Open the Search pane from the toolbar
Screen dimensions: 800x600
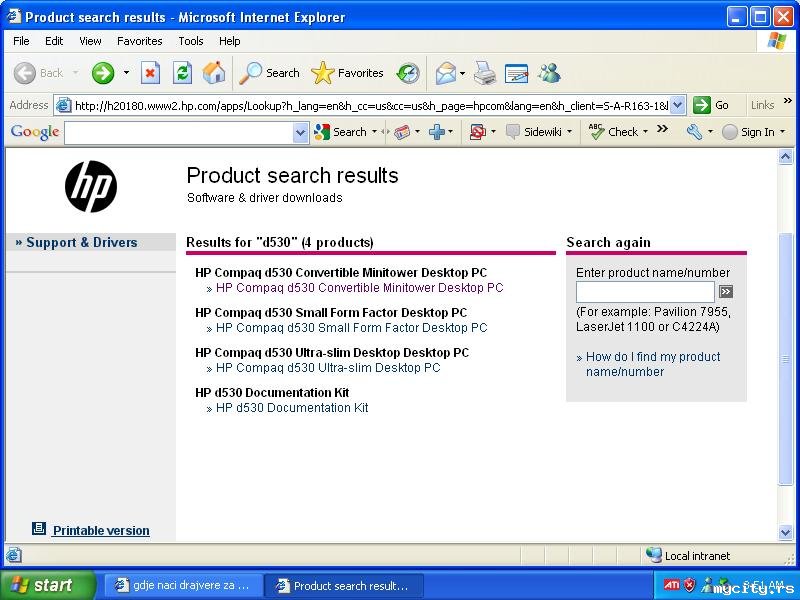point(270,73)
